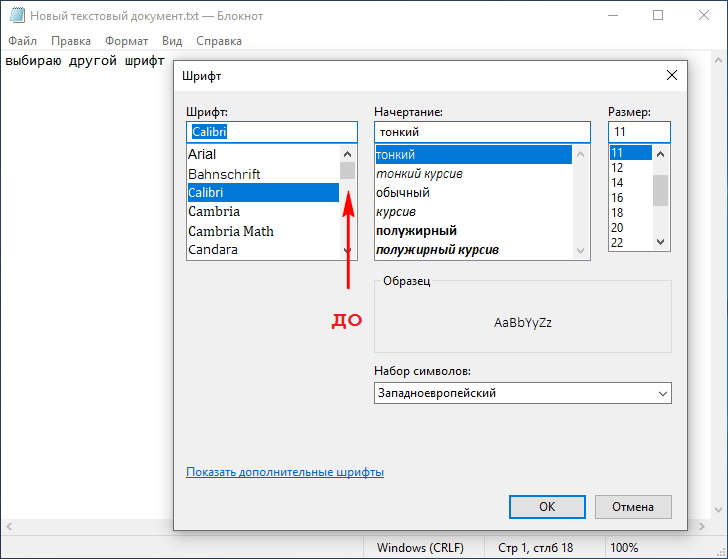Open the Справка menu

[219, 41]
